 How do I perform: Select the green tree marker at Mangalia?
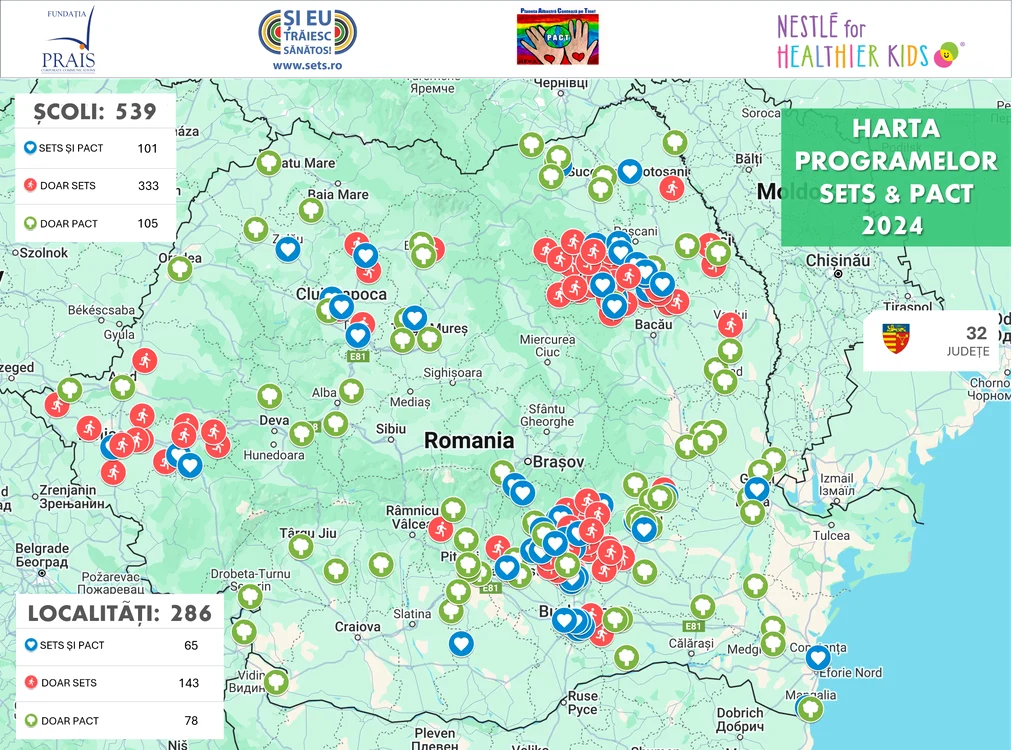(x=811, y=709)
